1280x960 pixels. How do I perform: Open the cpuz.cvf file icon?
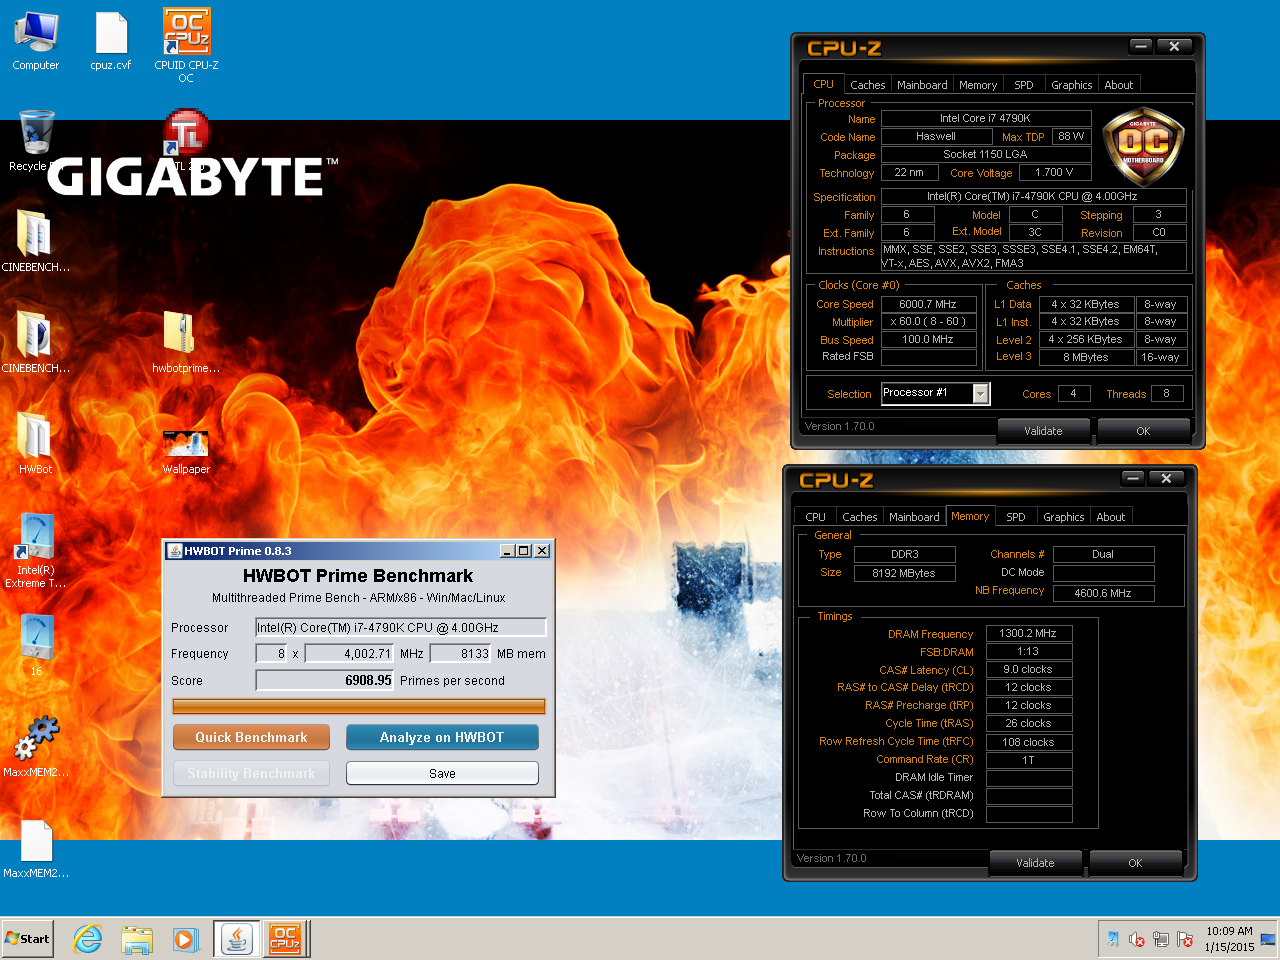(x=111, y=40)
